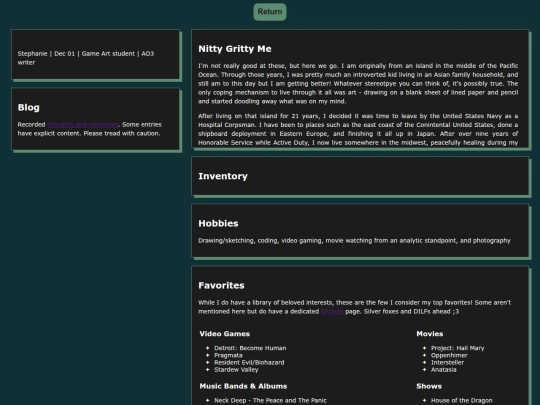Select the Stephanie profile summary text
The height and width of the screenshot is (405, 540).
pos(86,58)
